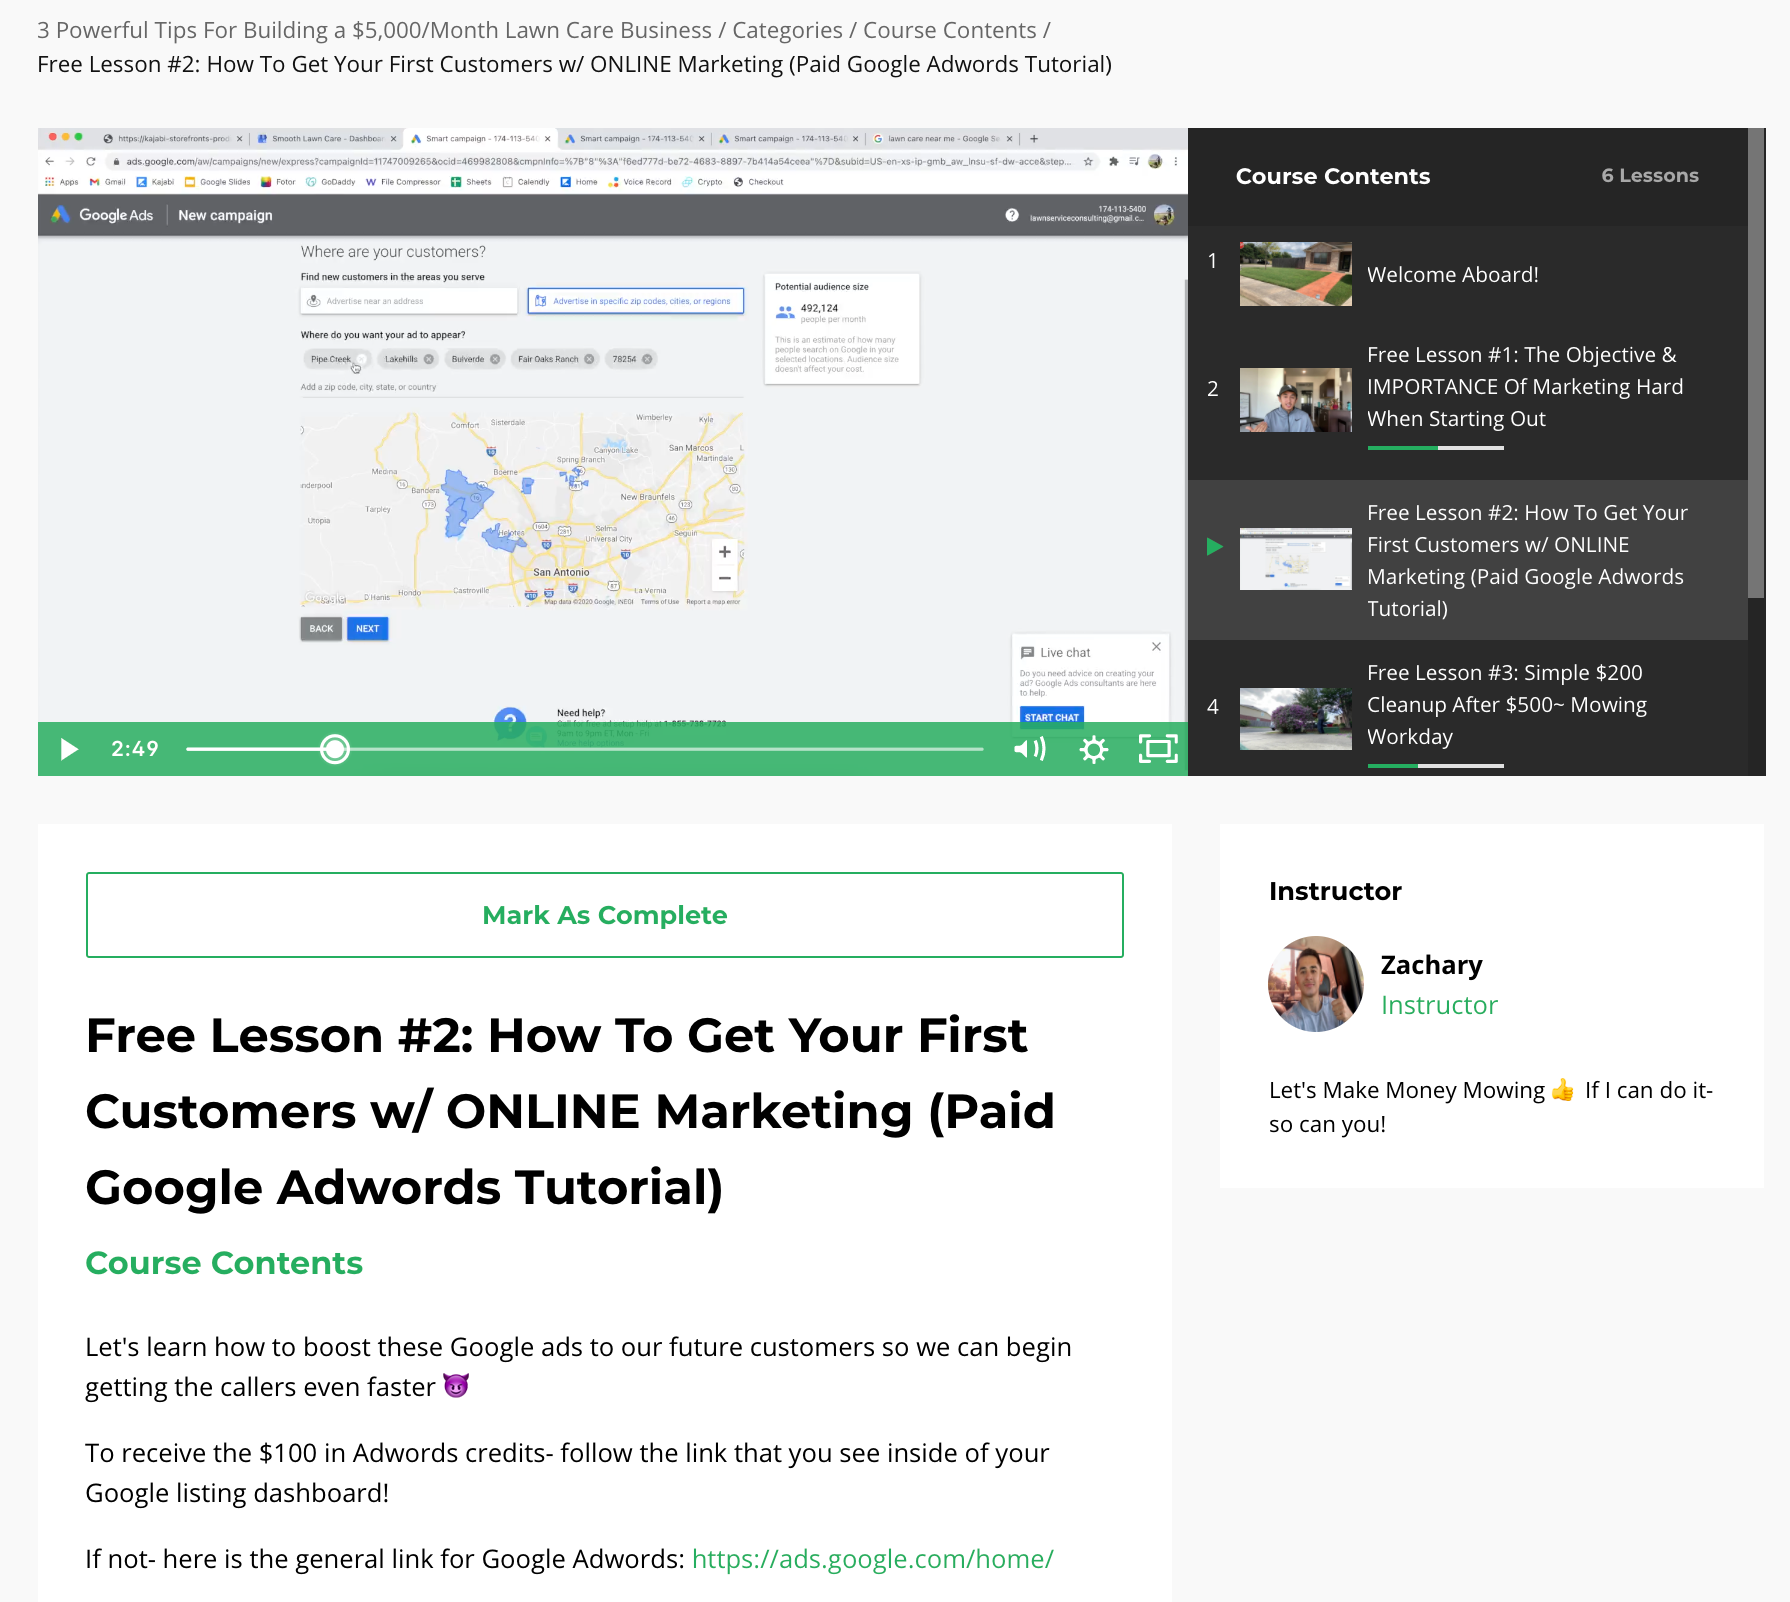Viewport: 1790px width, 1602px height.
Task: Click the 2:49 video timestamp
Action: click(135, 749)
